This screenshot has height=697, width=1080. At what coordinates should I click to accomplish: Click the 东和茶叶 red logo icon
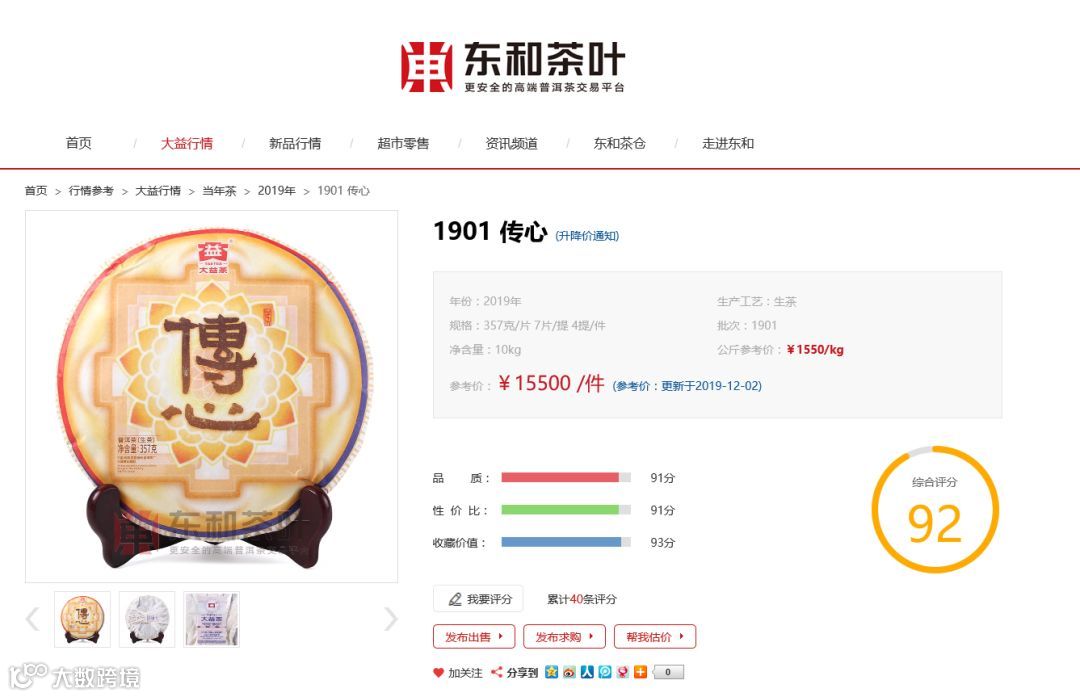tap(426, 67)
